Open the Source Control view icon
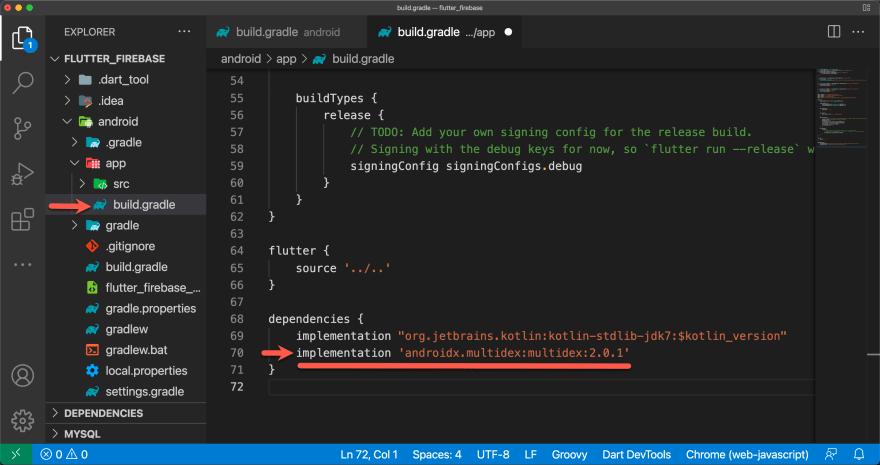 (x=22, y=128)
